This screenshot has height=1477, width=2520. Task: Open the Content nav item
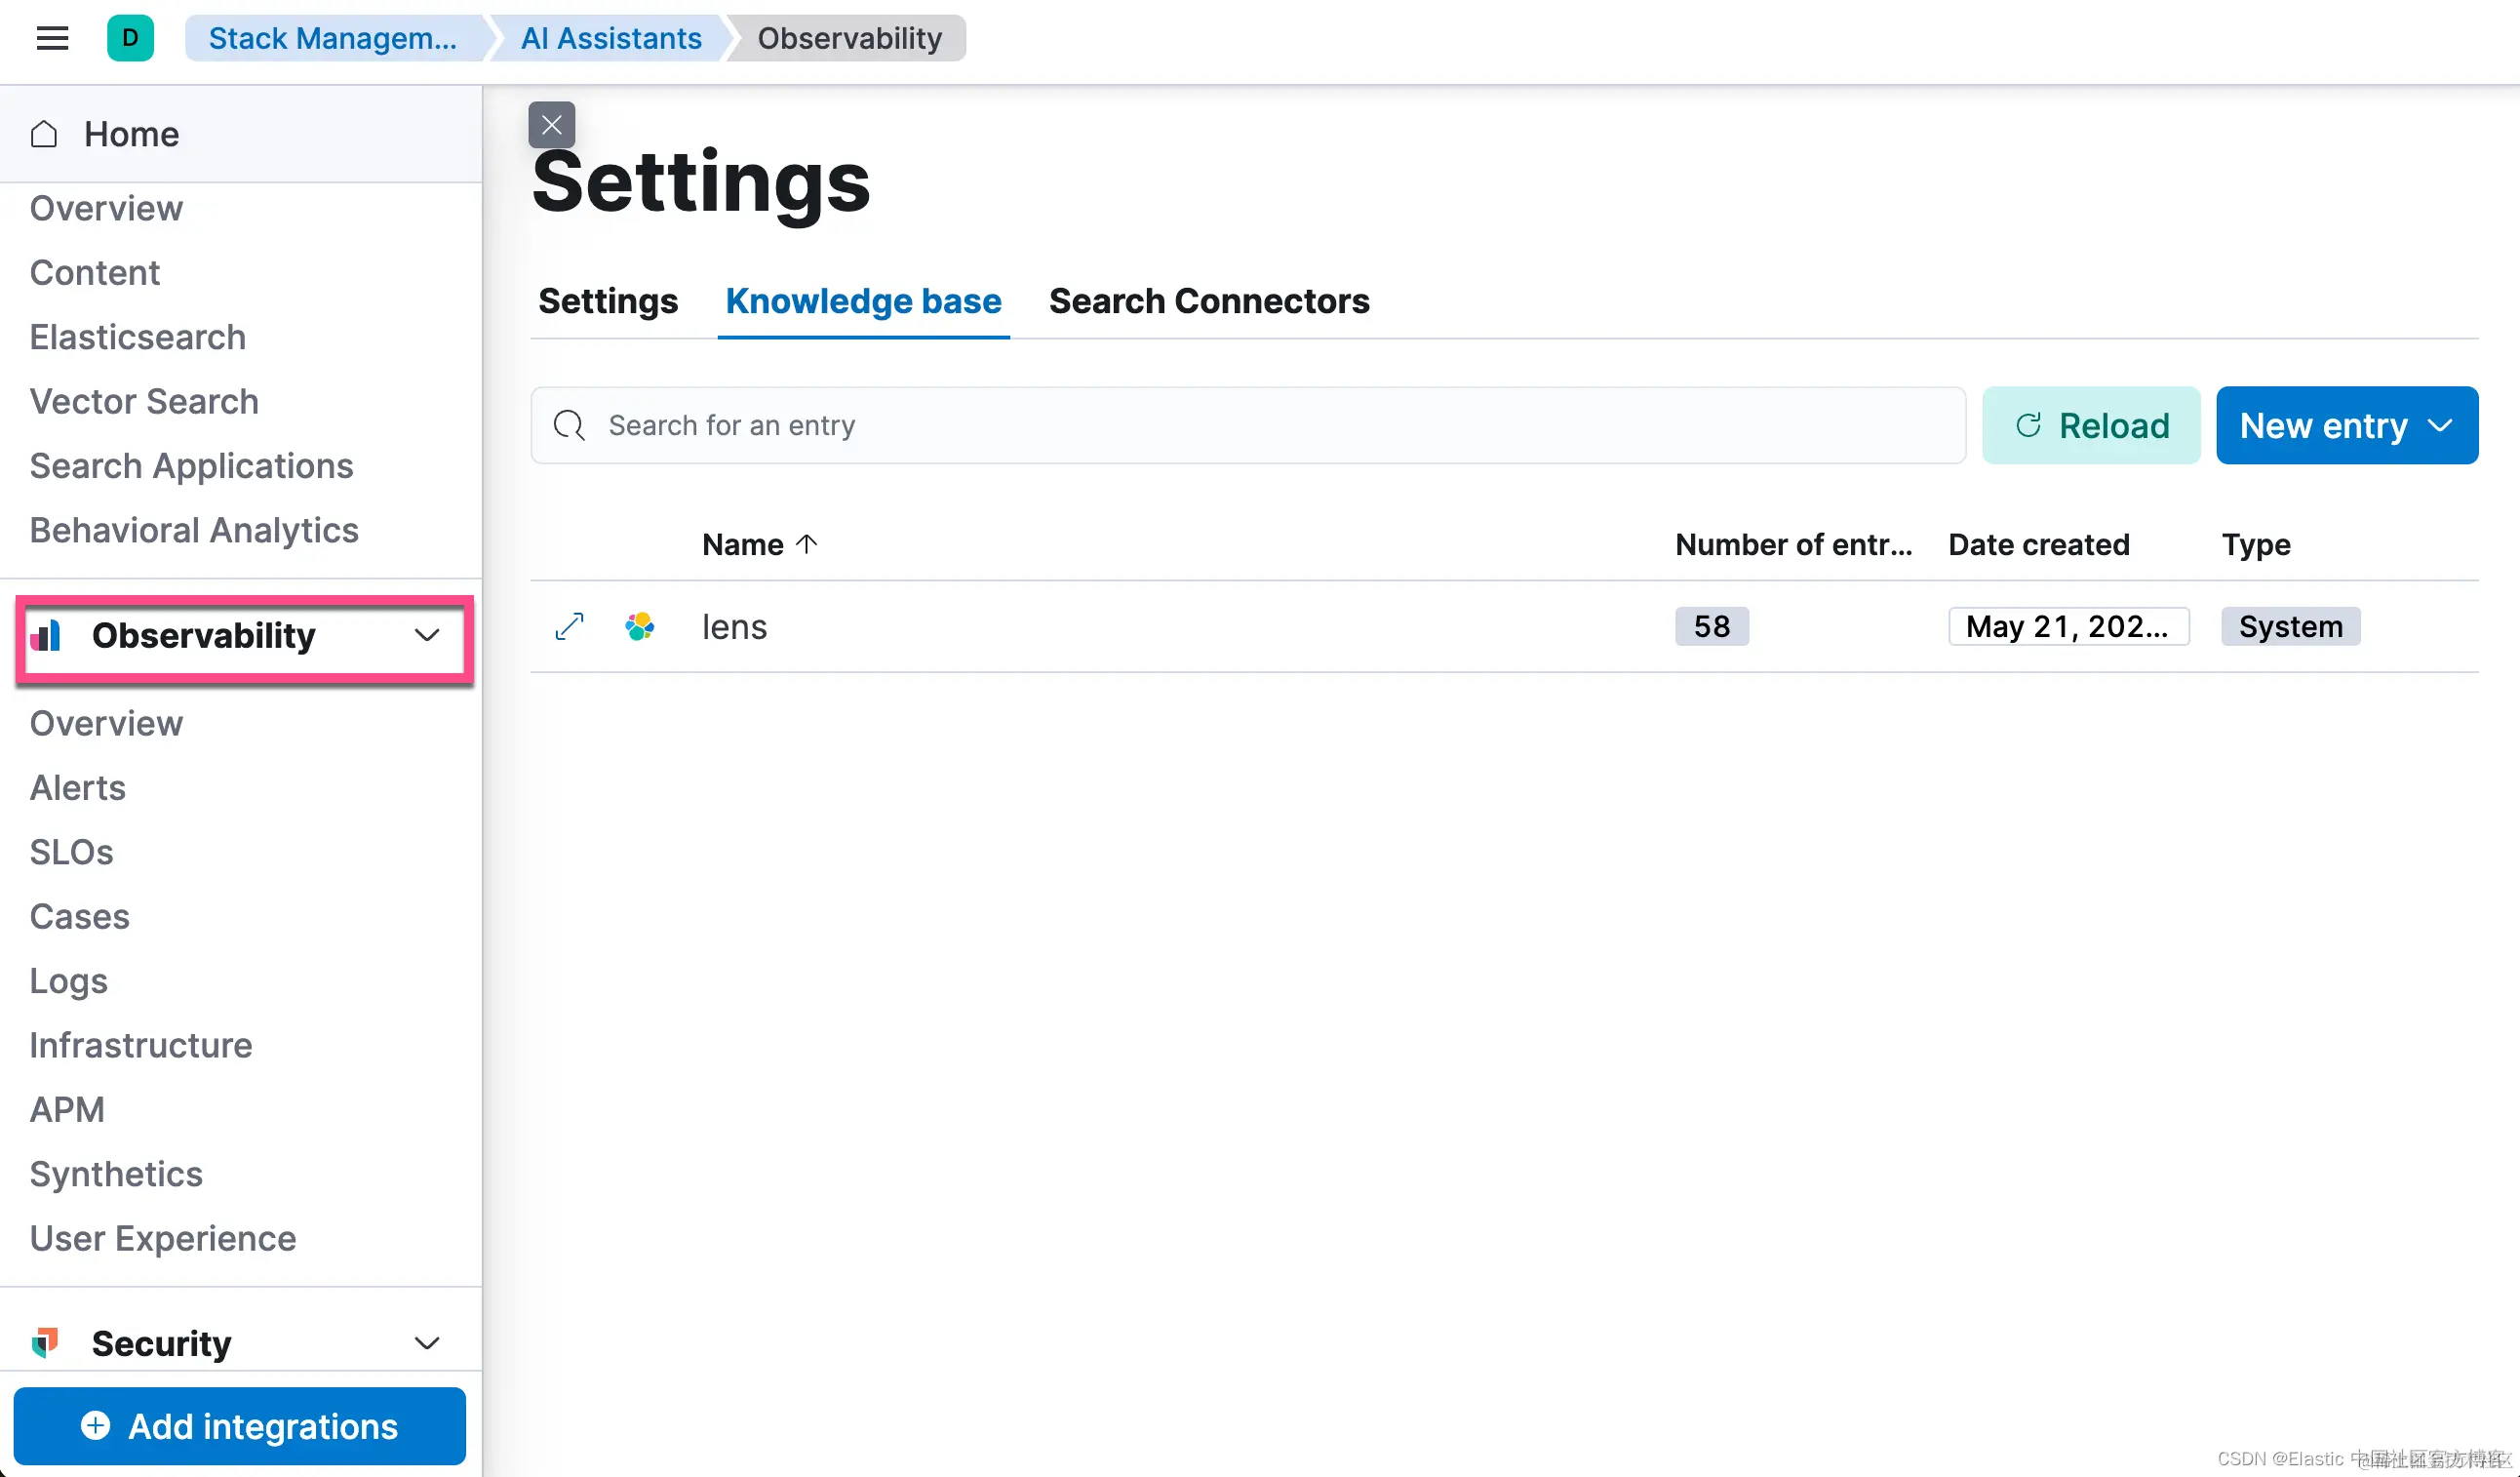click(x=95, y=272)
